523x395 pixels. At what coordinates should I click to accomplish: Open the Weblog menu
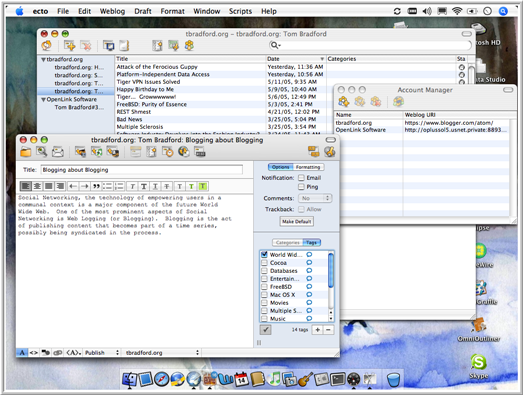point(112,11)
